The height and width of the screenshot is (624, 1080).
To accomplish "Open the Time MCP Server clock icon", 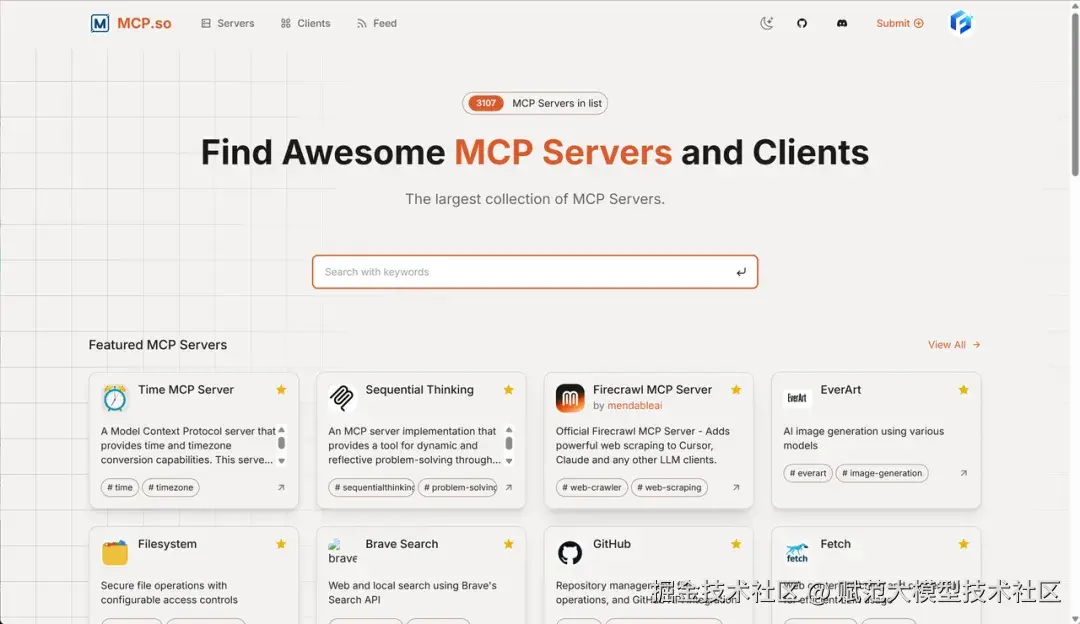I will [x=115, y=398].
